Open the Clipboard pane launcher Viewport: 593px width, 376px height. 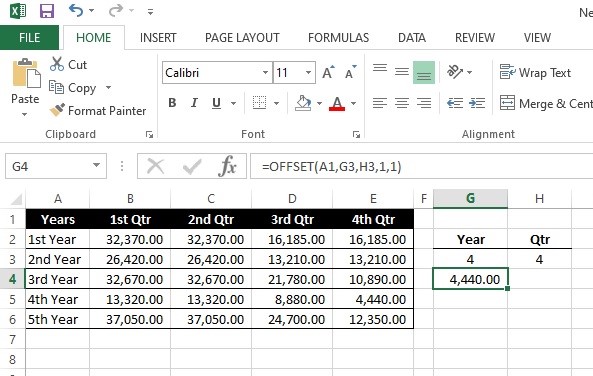(149, 135)
